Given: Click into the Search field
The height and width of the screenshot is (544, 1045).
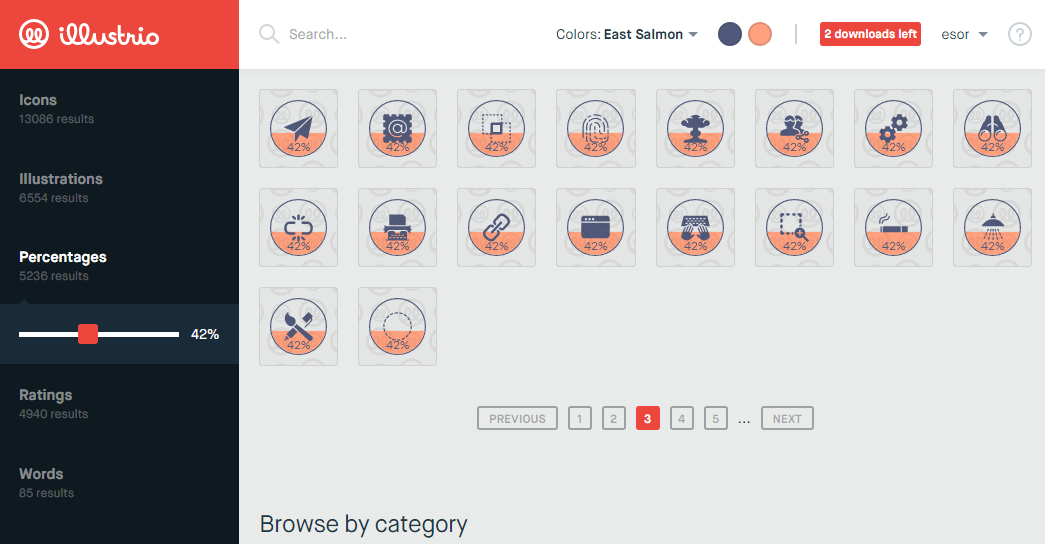Looking at the screenshot, I should click(x=400, y=34).
